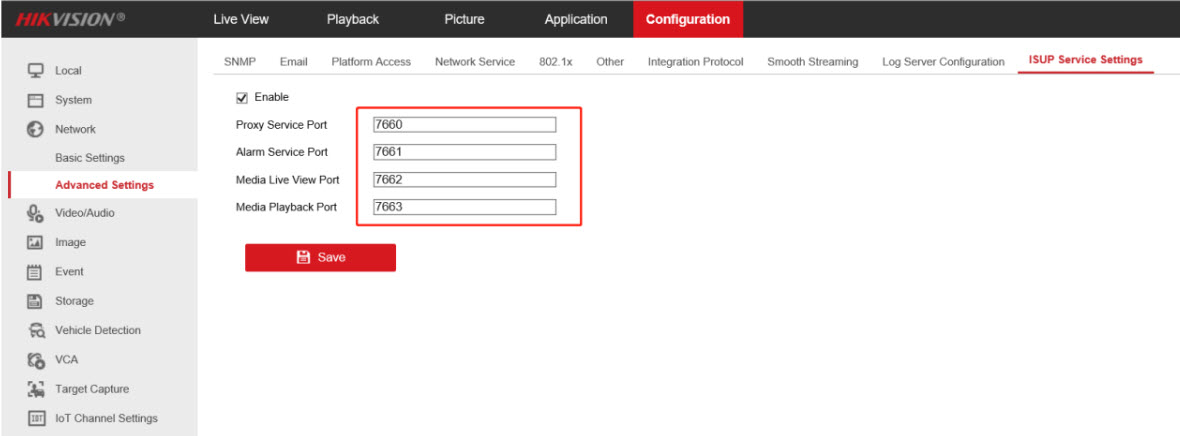
Task: Click the Proxy Service Port field
Action: 463,125
